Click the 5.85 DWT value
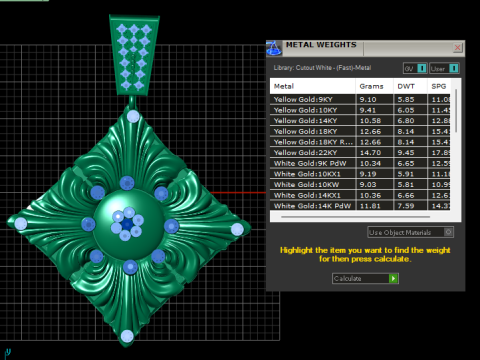480x360 pixels. tap(406, 99)
